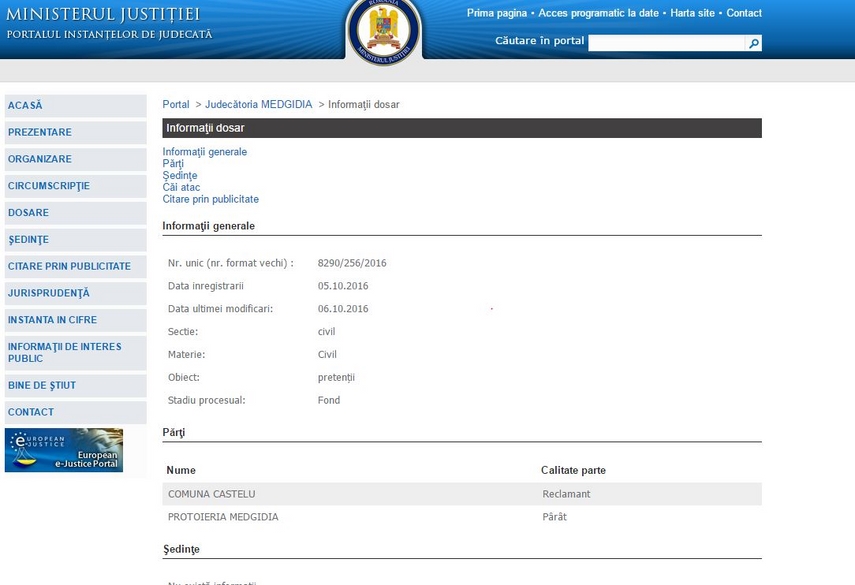This screenshot has width=855, height=585.
Task: Select DOSARE in the sidebar menu
Action: [x=28, y=212]
